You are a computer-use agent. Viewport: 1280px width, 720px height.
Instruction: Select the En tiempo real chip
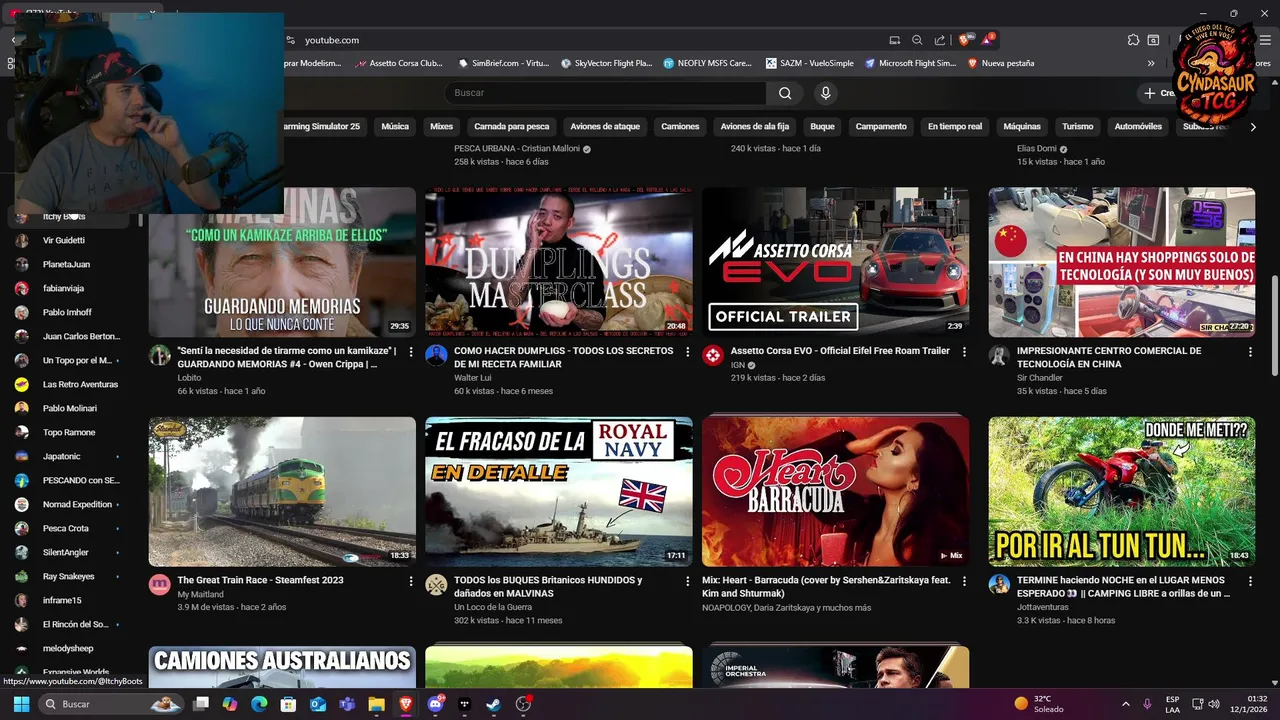click(x=955, y=127)
